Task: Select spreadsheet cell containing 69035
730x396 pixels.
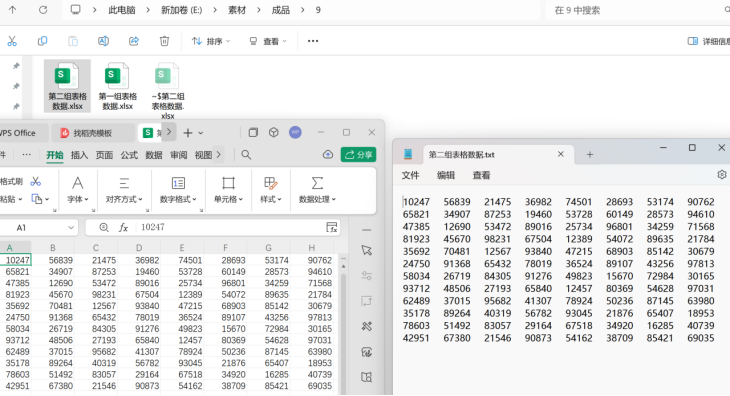Action: (x=312, y=386)
